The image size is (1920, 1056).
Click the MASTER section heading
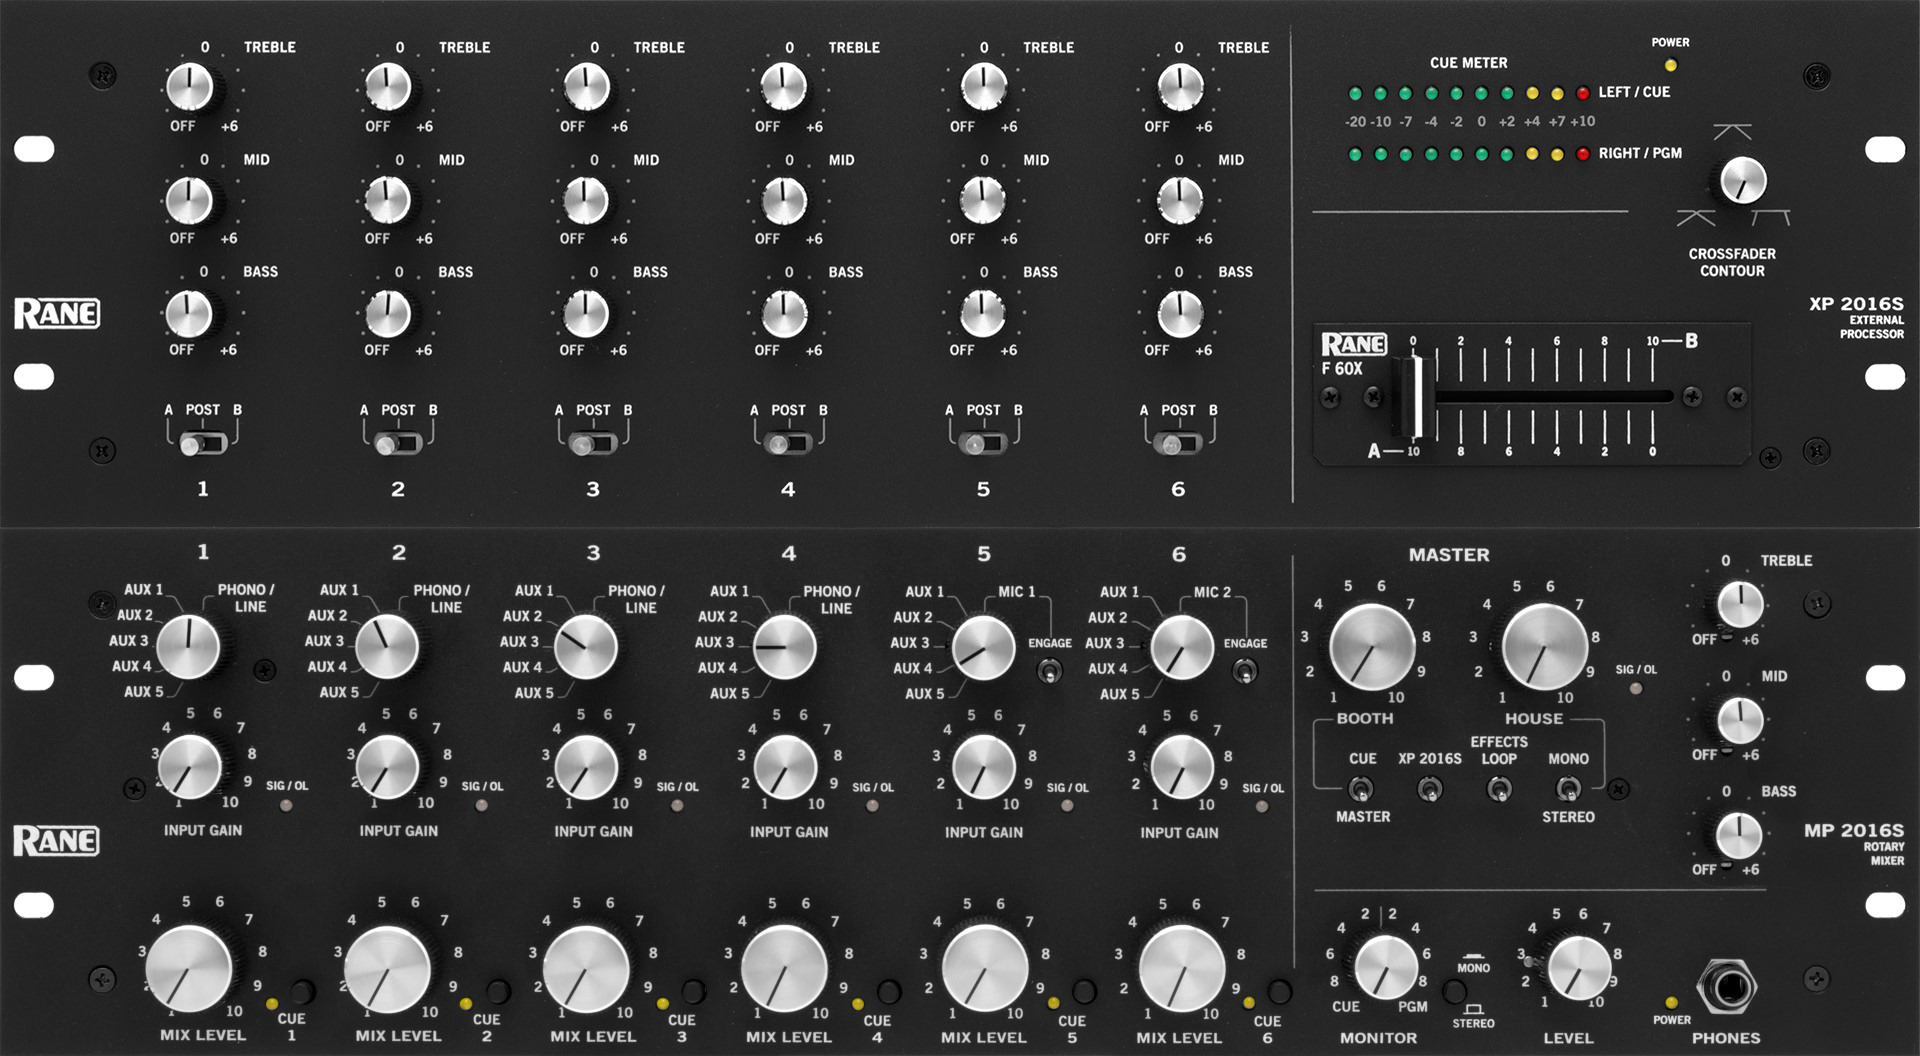pyautogui.click(x=1449, y=555)
